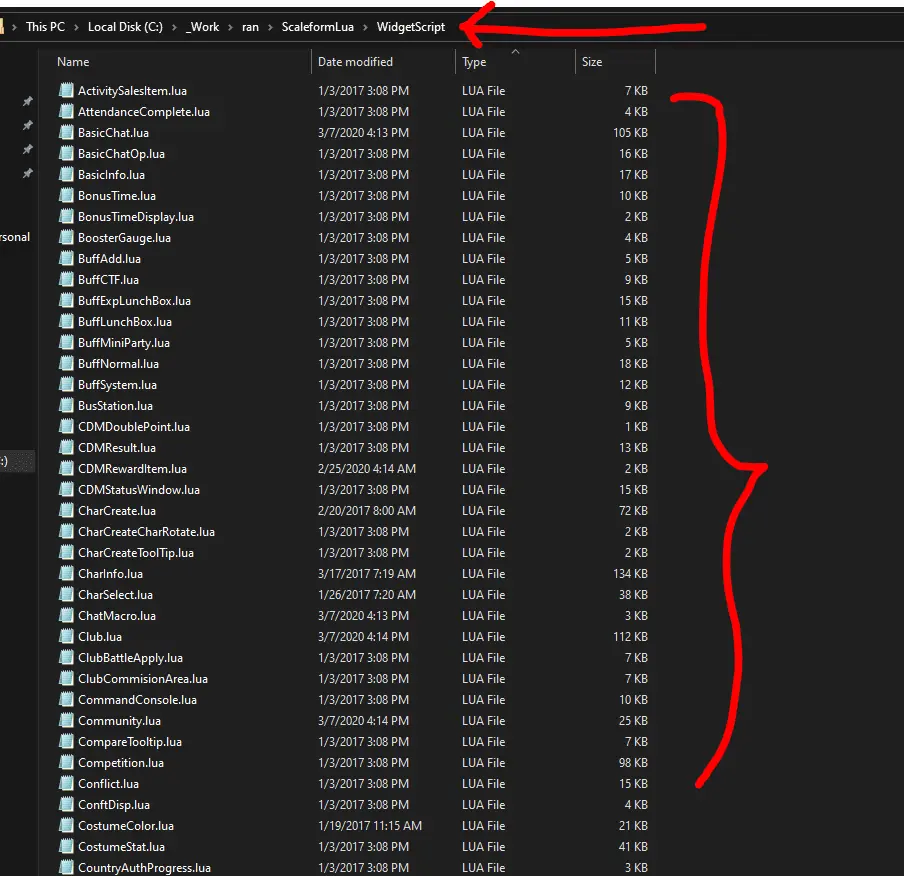Click the Competition.lua file icon
The image size is (904, 876).
point(67,762)
